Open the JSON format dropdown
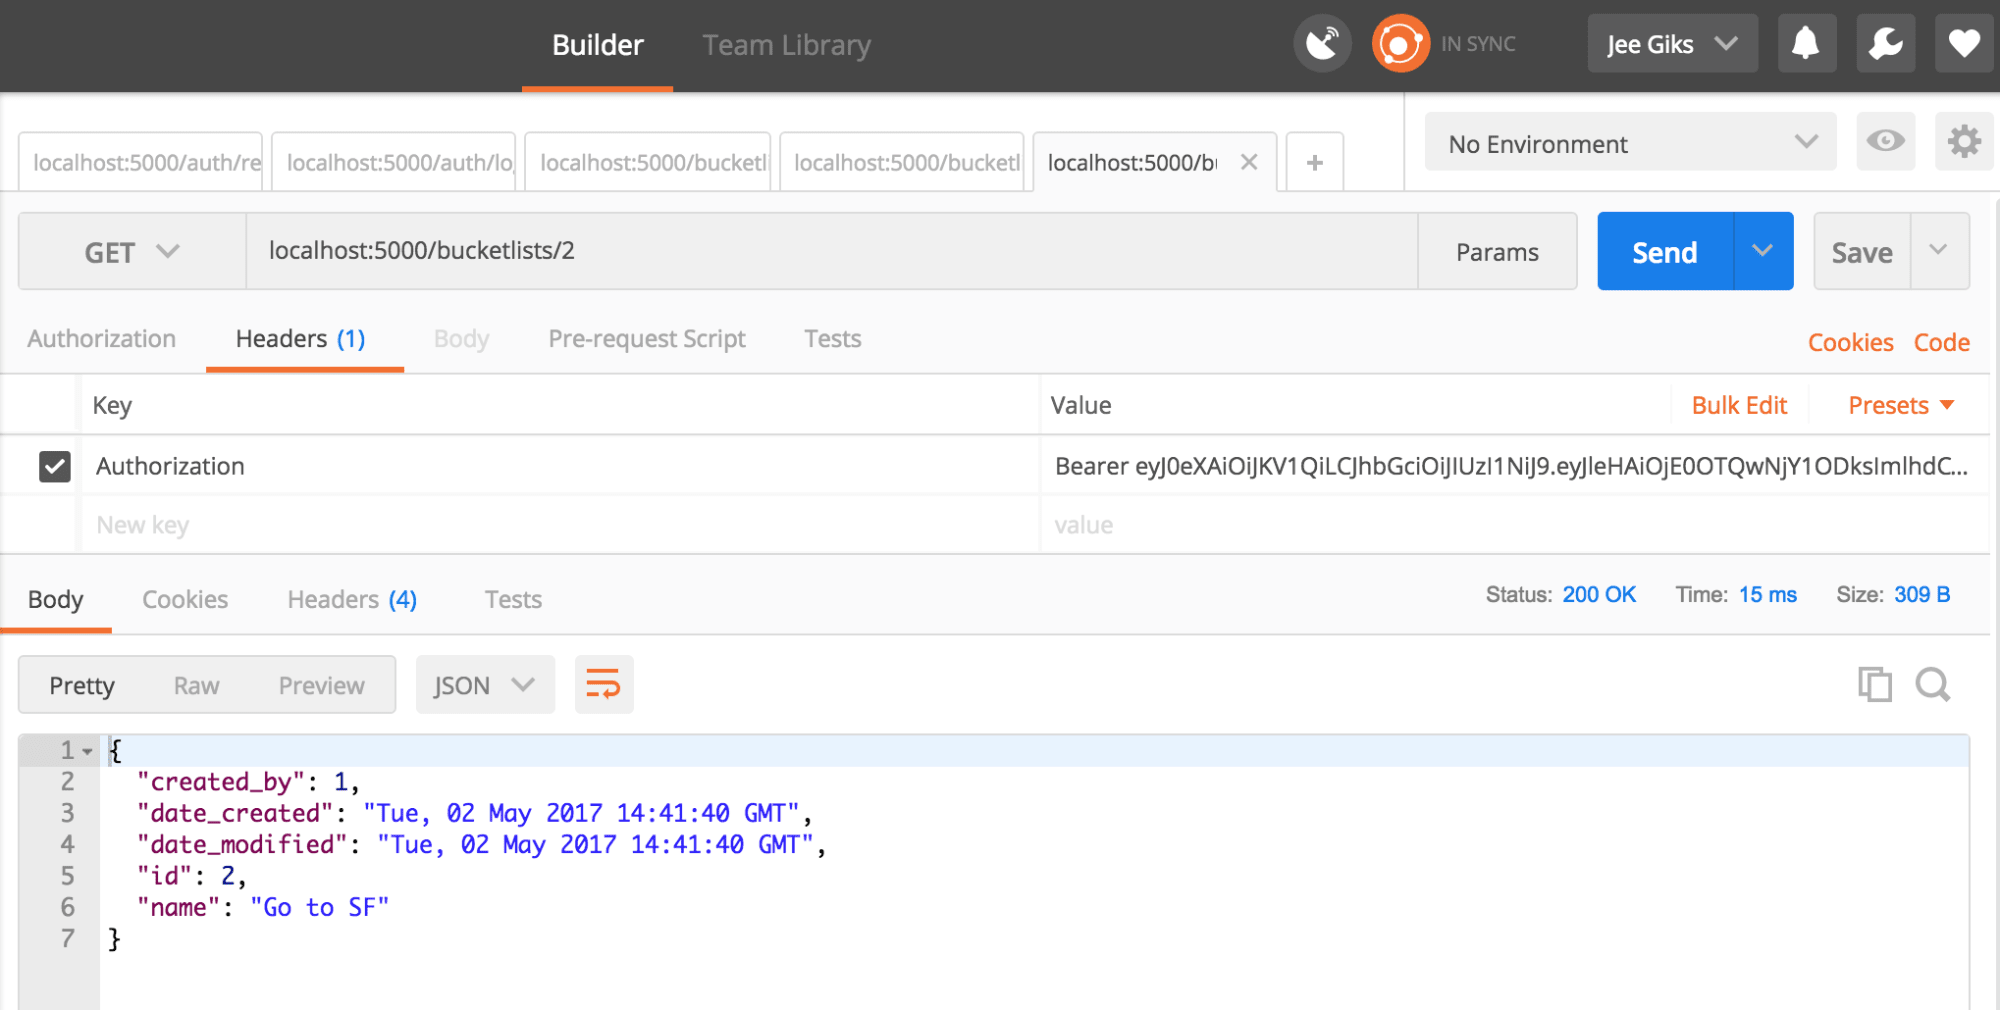This screenshot has height=1010, width=2000. click(x=485, y=685)
